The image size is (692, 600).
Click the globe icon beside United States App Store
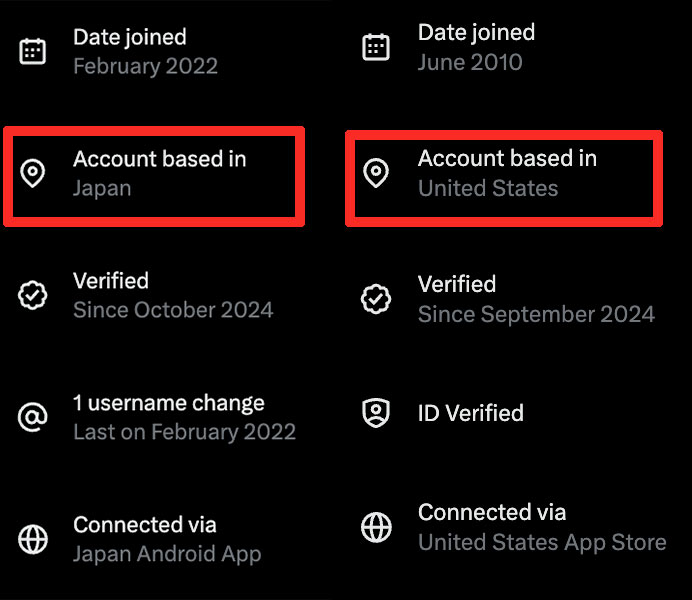click(376, 526)
